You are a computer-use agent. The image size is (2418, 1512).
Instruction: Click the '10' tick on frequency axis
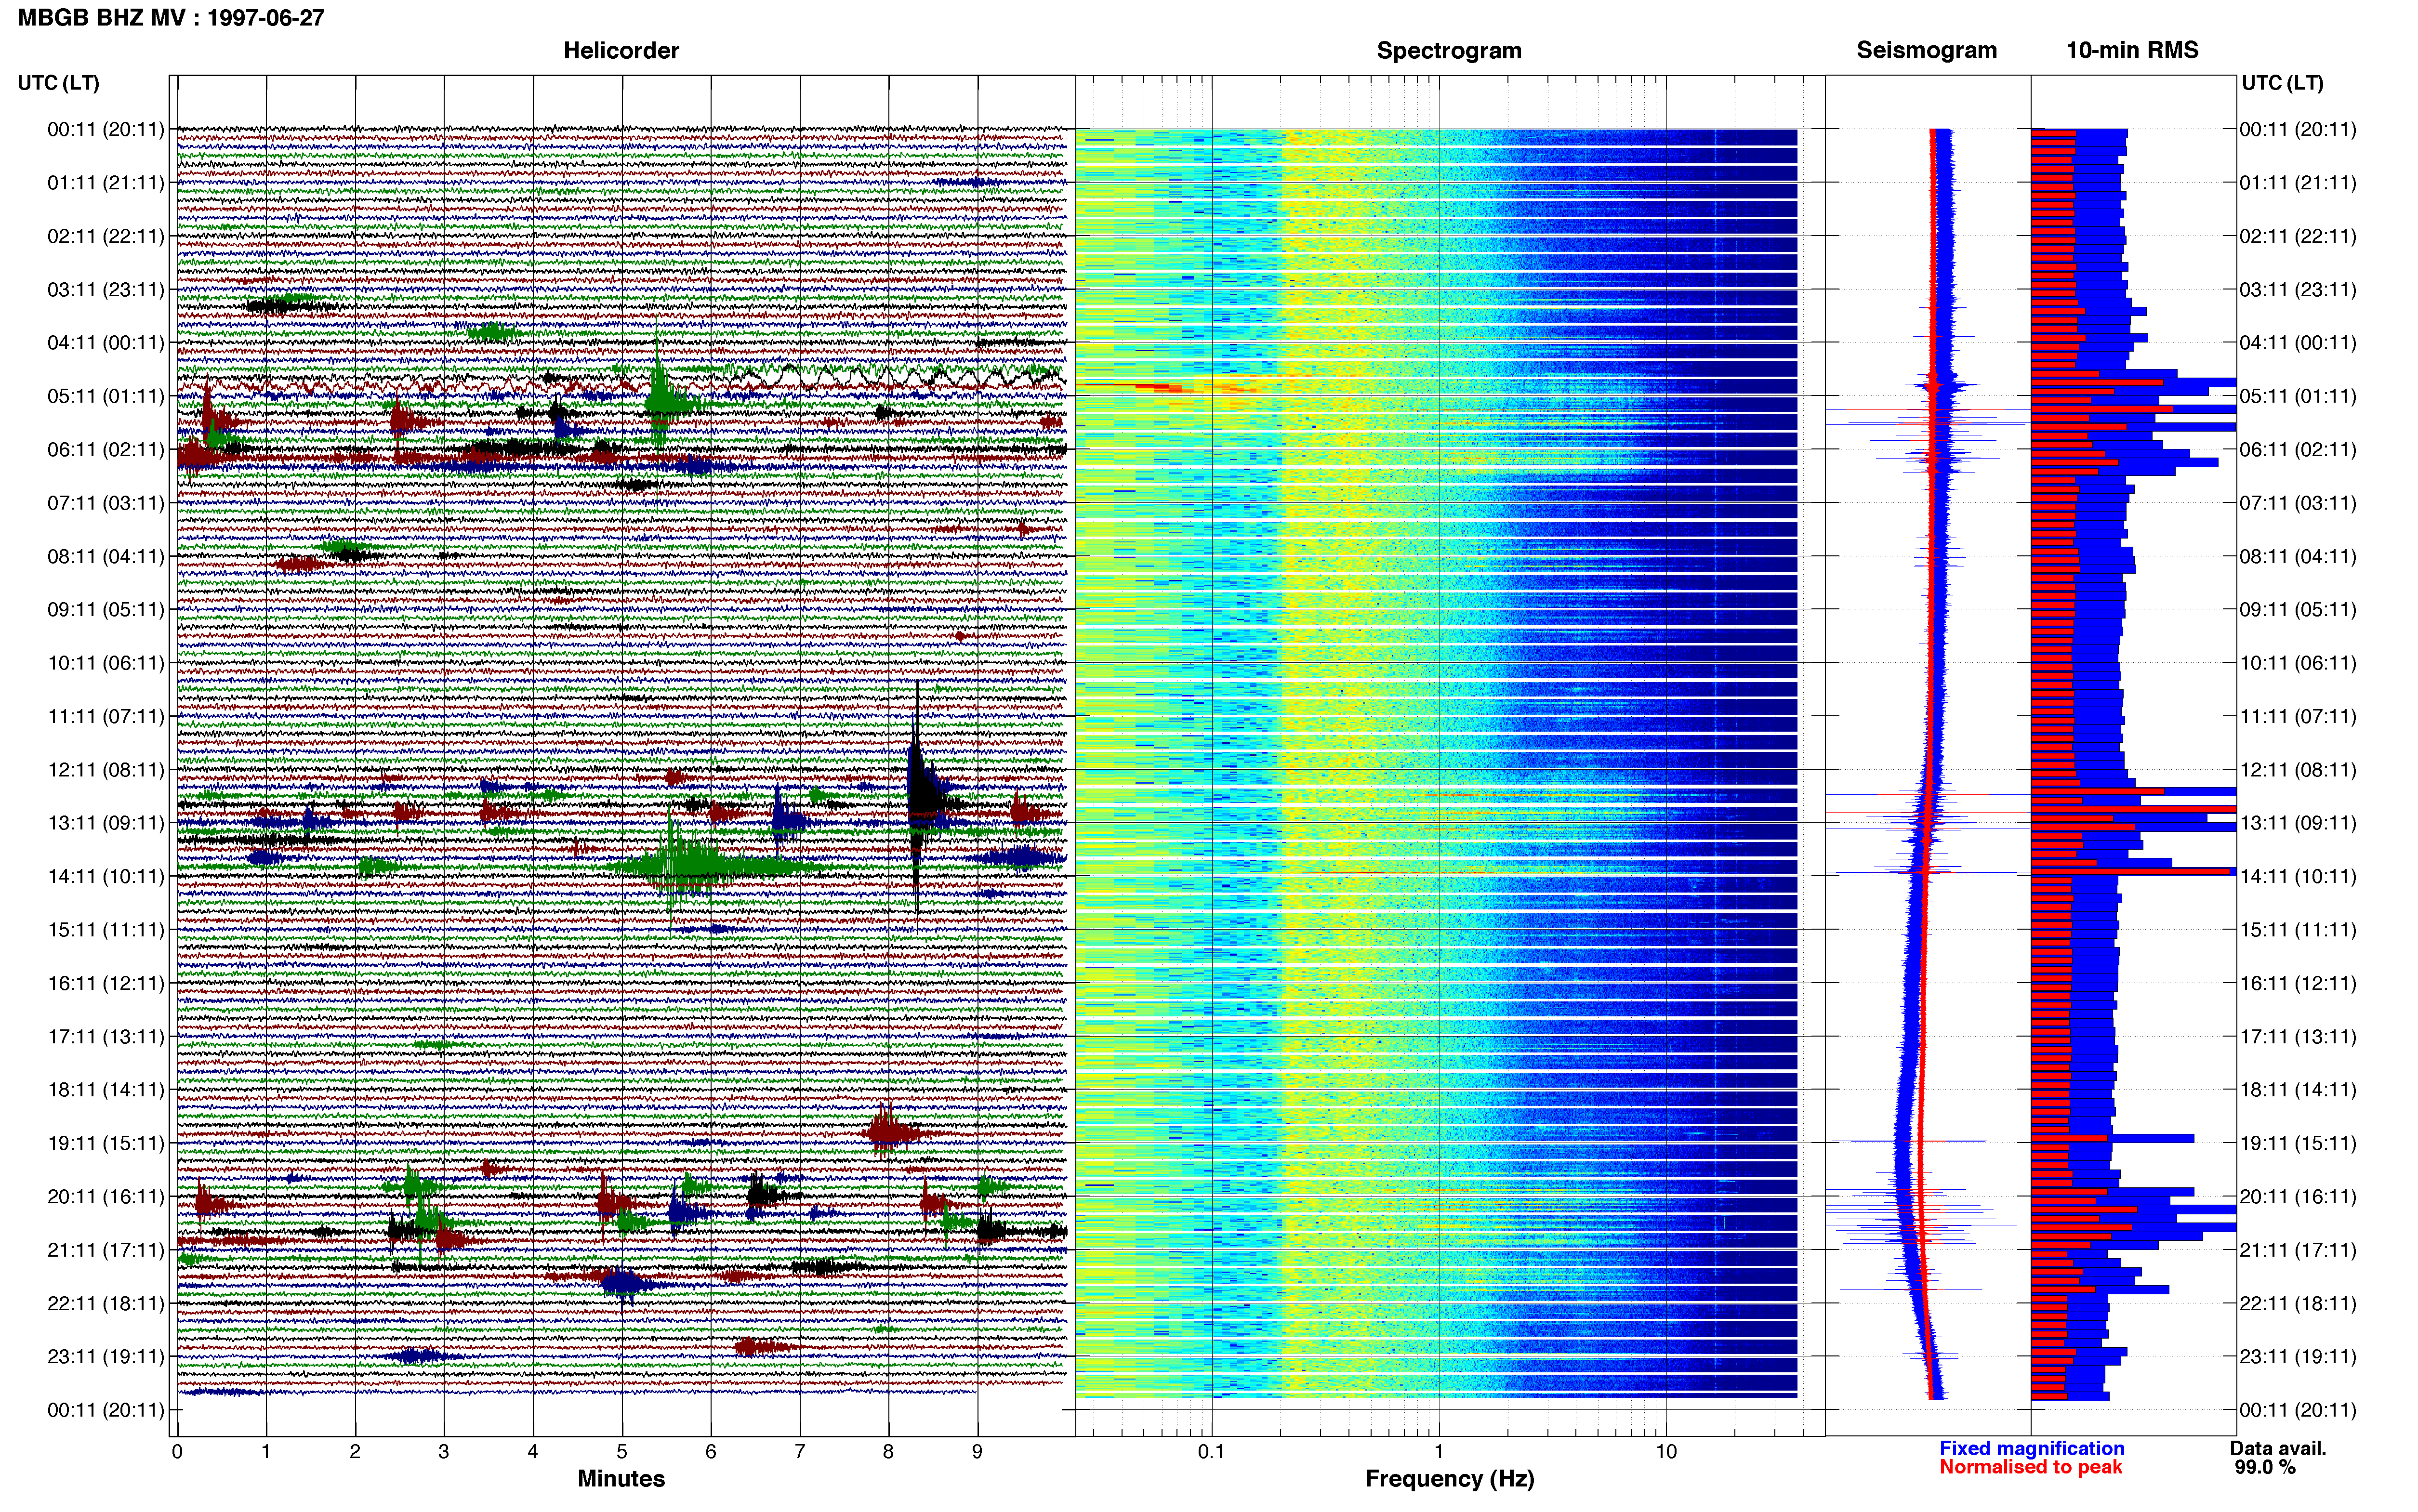[x=1666, y=1452]
